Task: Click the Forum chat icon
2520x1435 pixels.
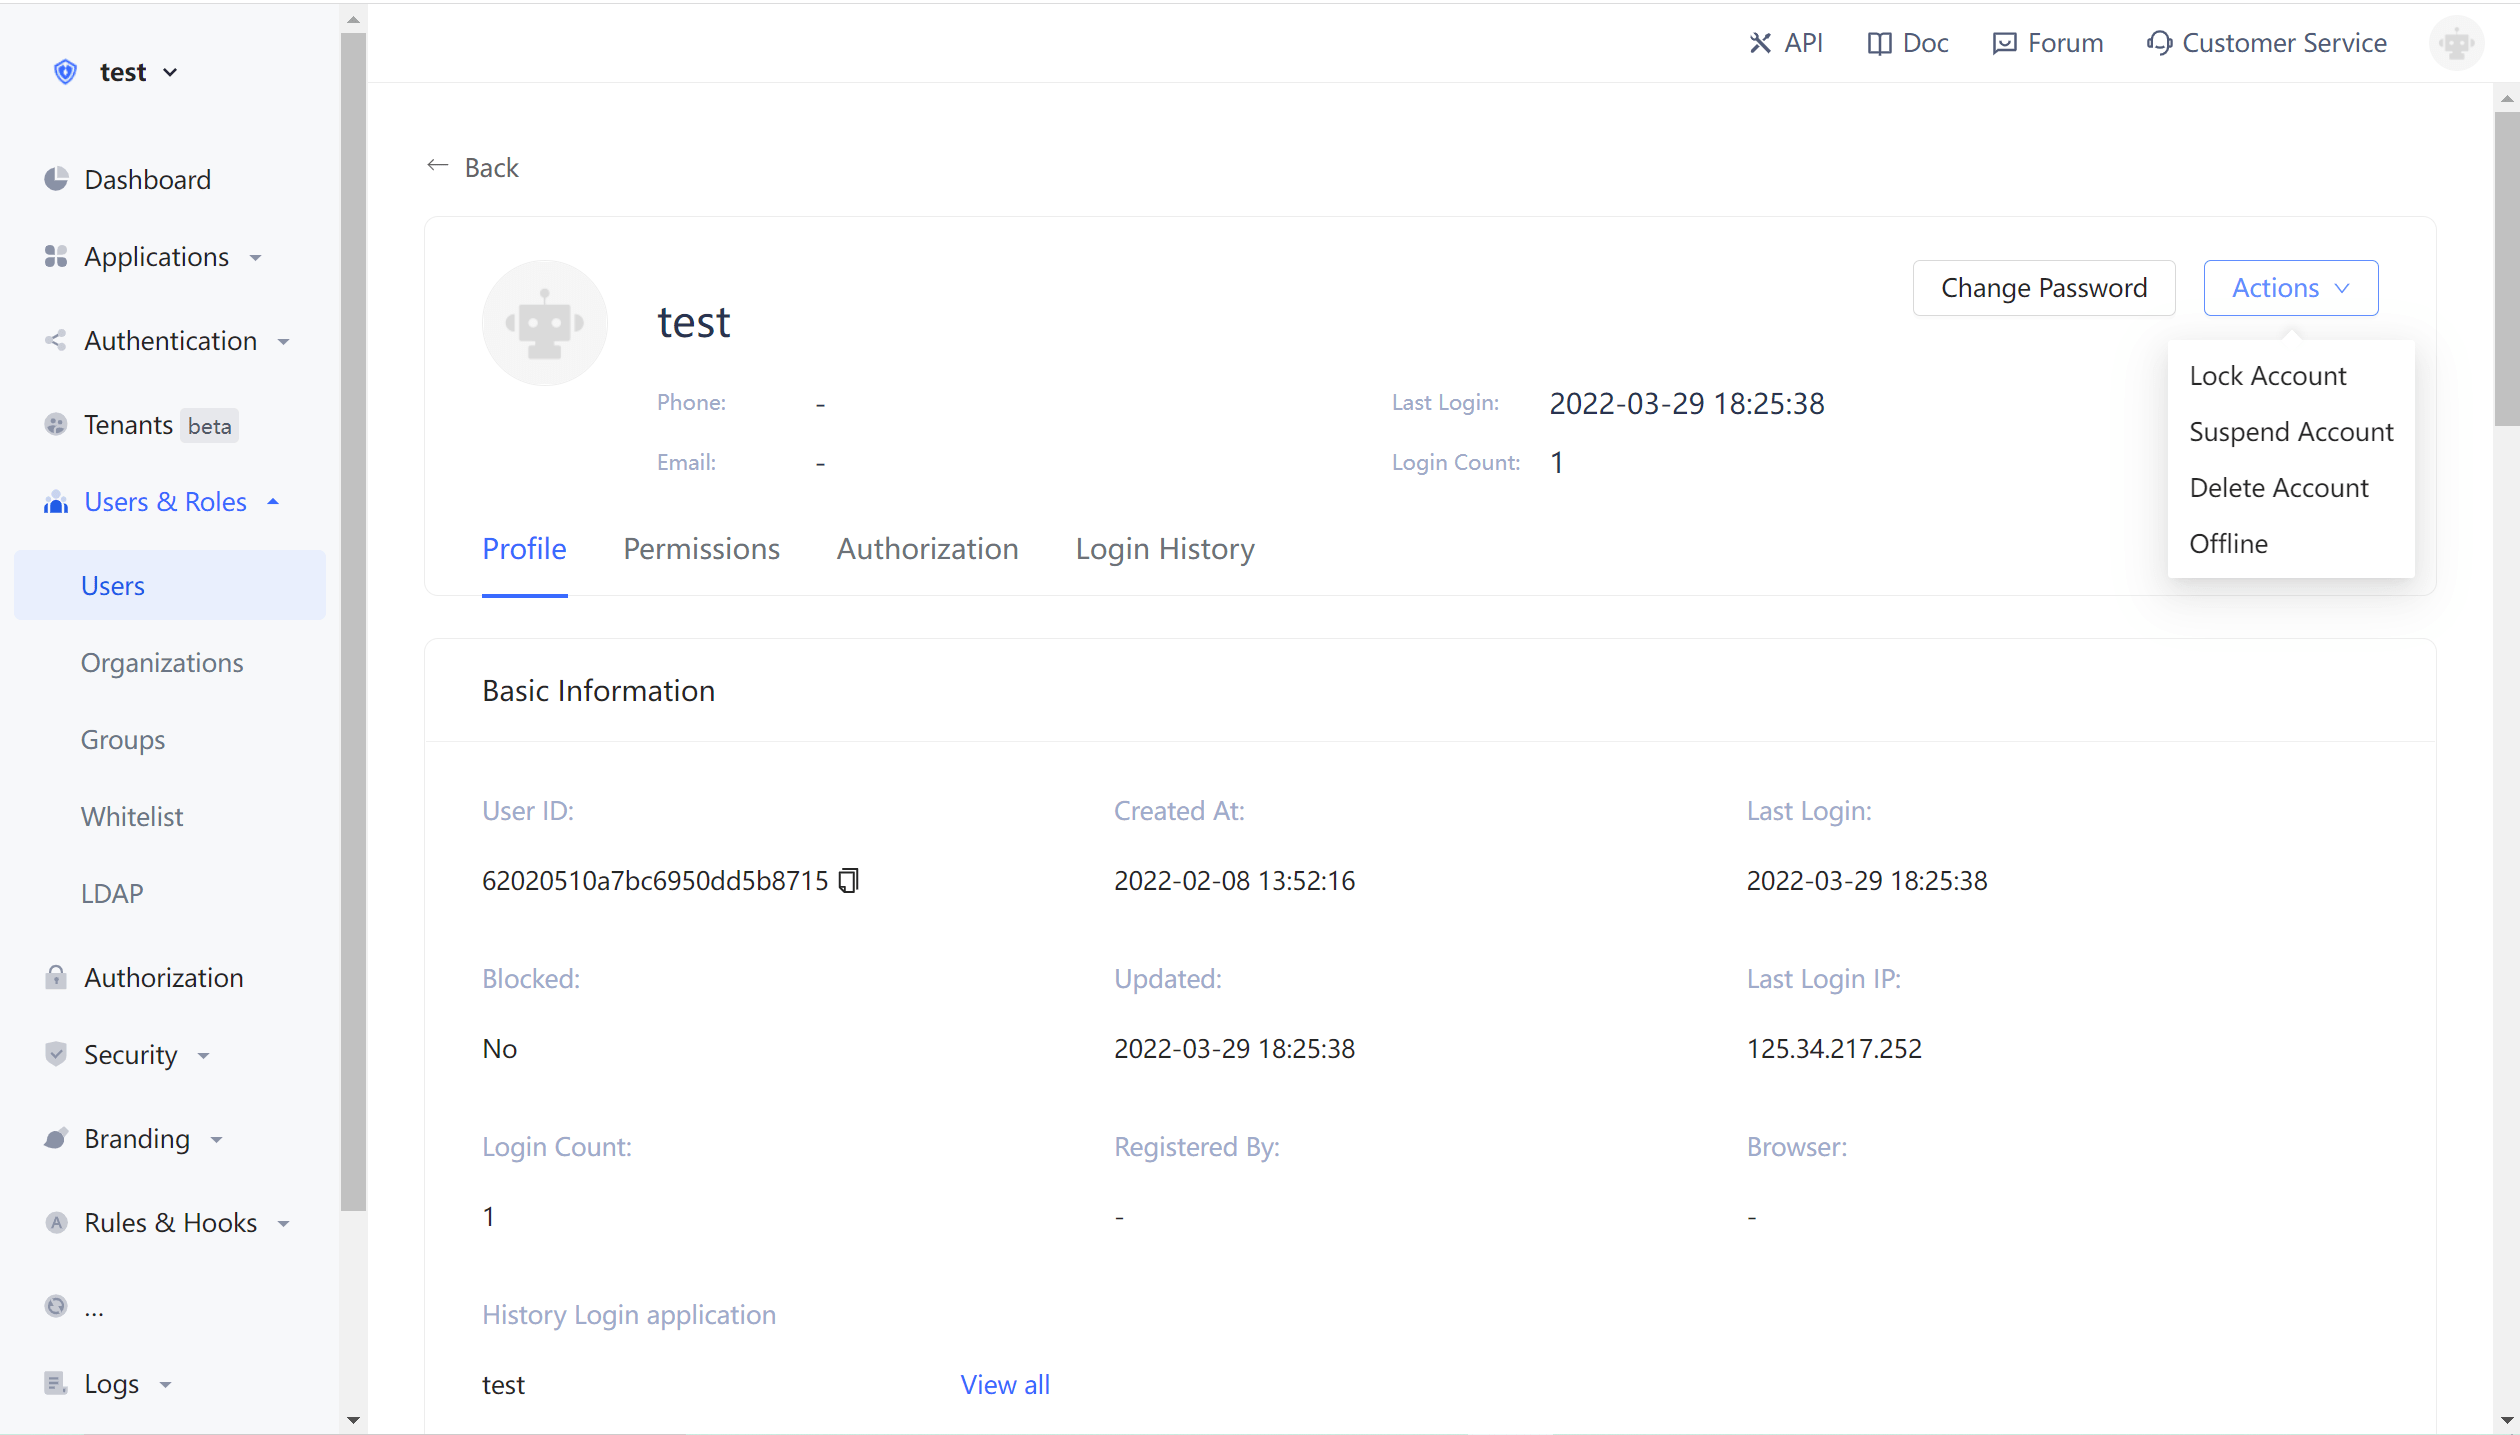Action: tap(2004, 43)
